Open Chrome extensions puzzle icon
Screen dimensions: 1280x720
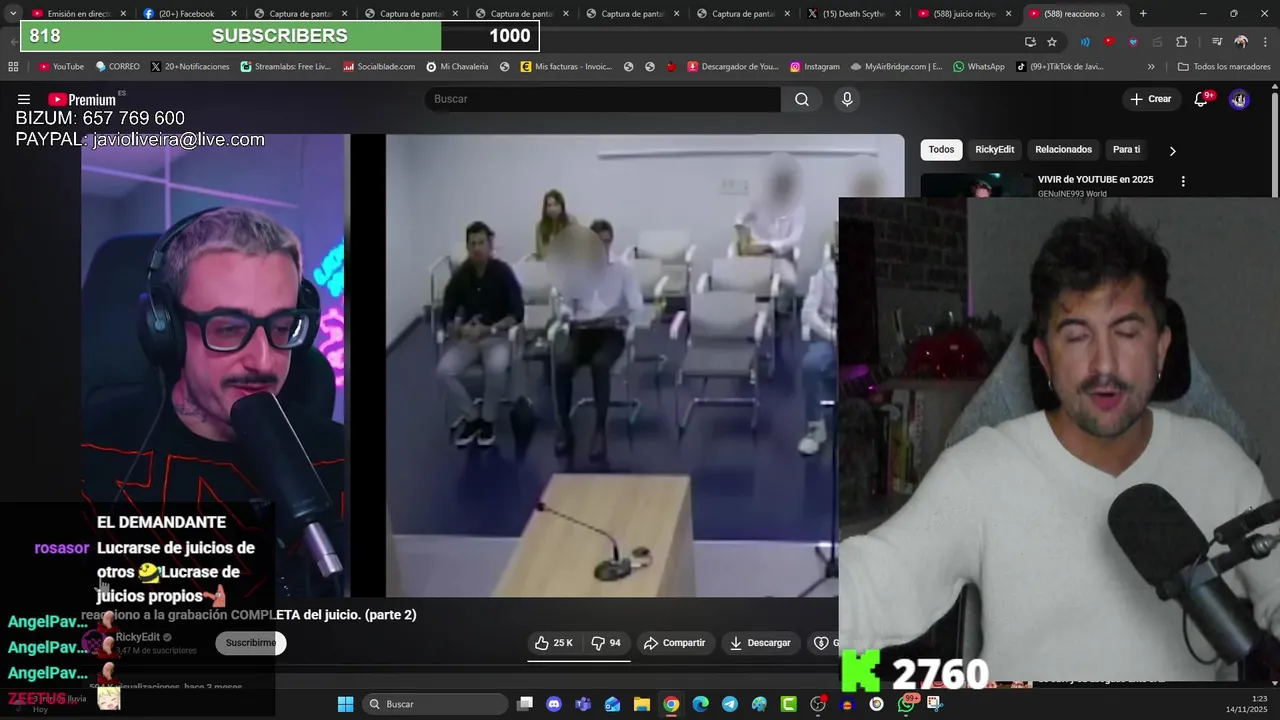coord(1182,42)
